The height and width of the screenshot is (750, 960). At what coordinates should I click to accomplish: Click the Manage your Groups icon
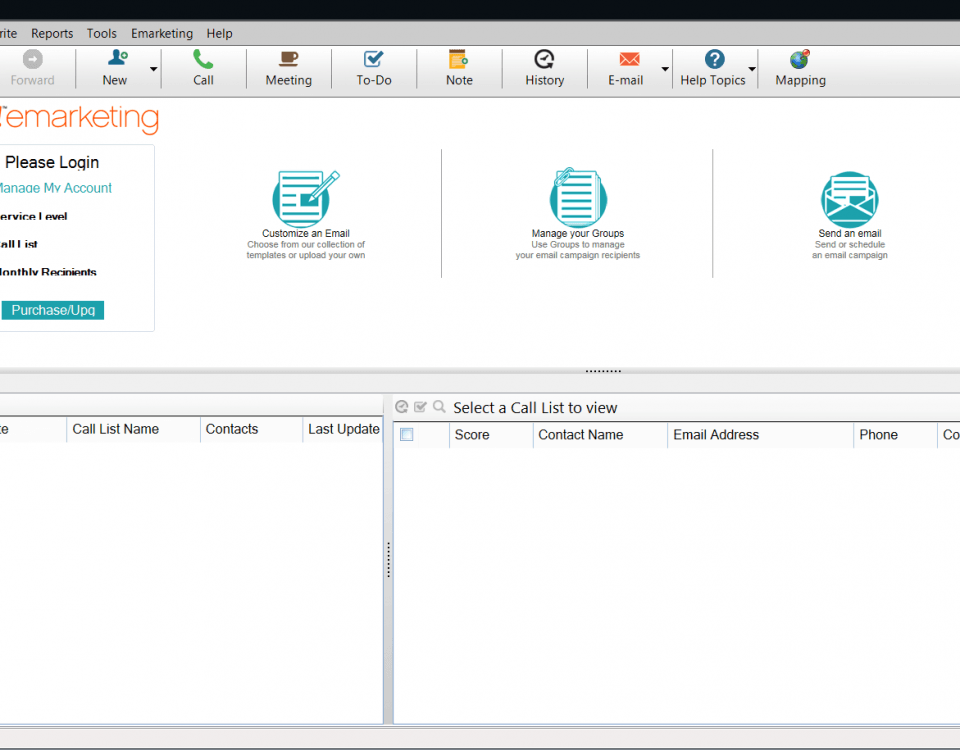pyautogui.click(x=578, y=198)
